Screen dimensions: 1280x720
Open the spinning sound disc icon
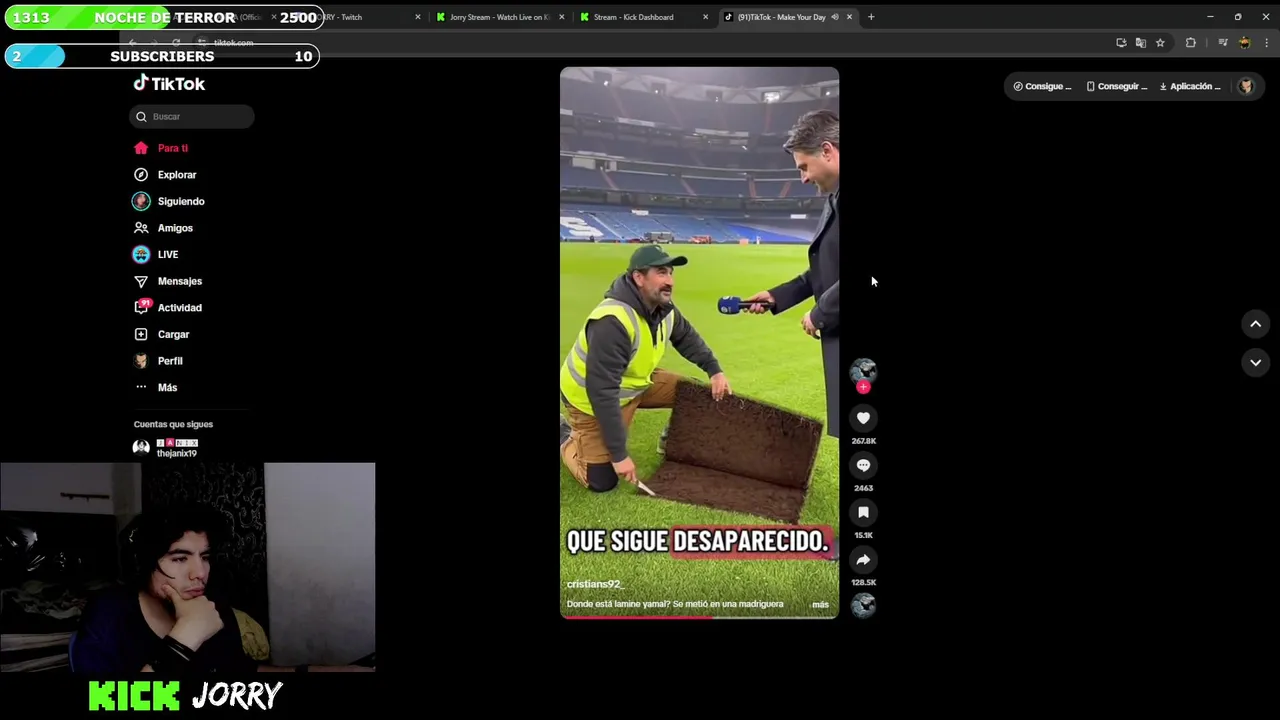click(x=863, y=605)
